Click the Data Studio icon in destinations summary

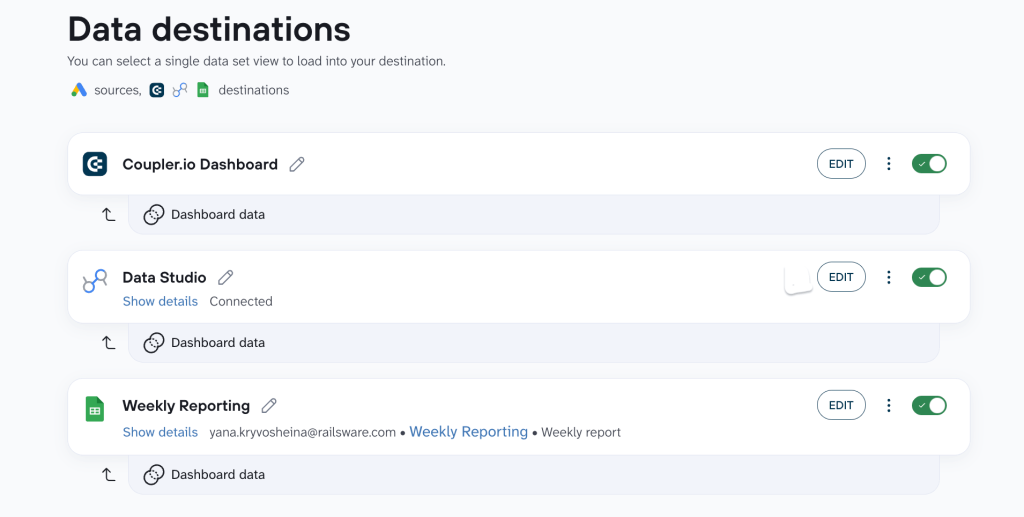coord(180,90)
